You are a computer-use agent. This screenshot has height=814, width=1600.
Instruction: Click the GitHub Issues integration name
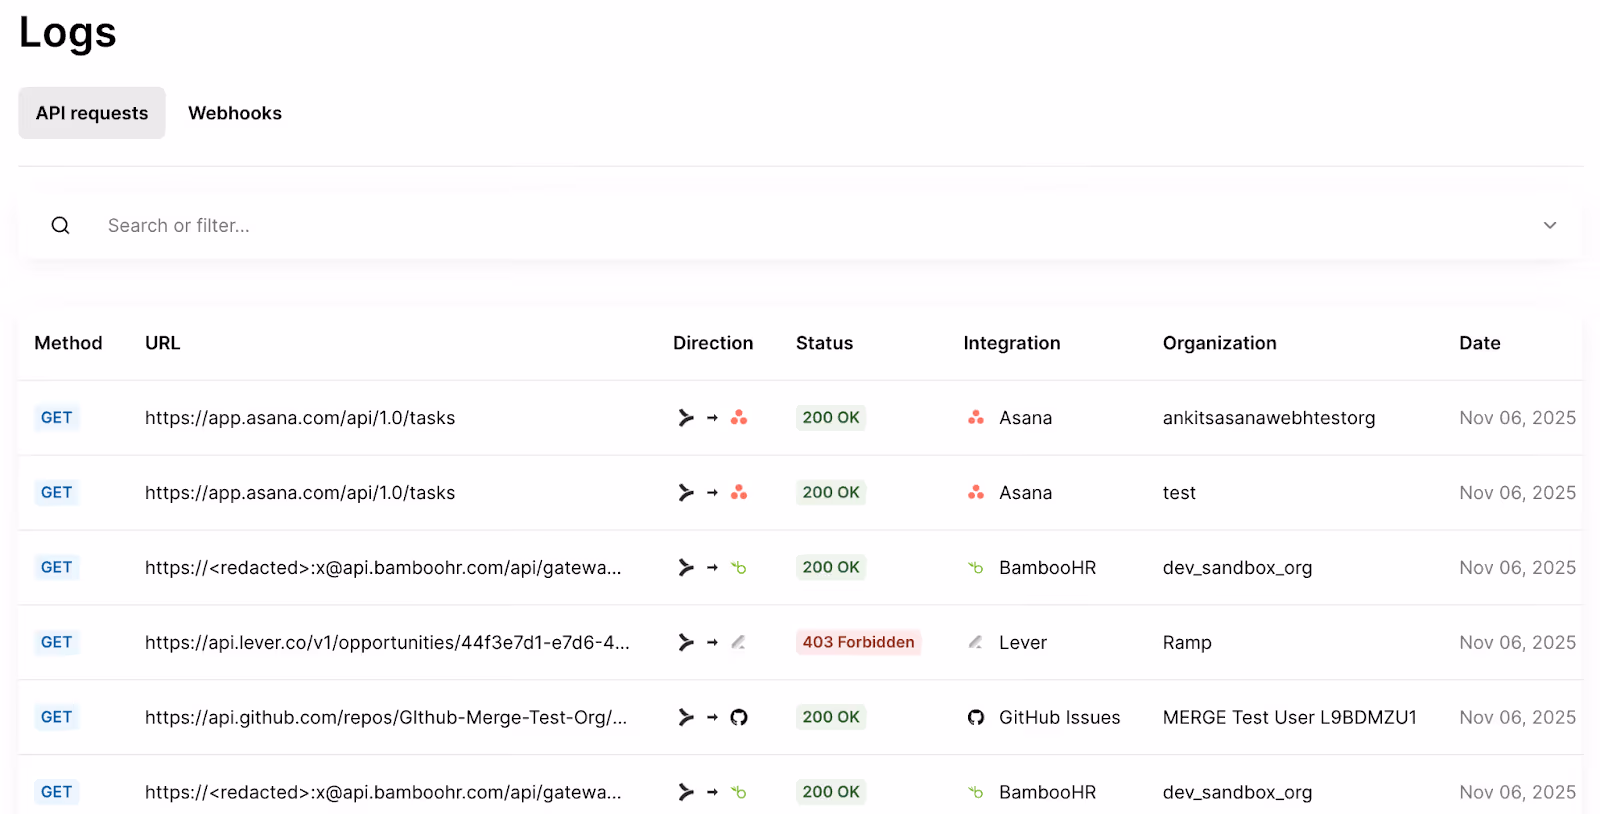1060,718
